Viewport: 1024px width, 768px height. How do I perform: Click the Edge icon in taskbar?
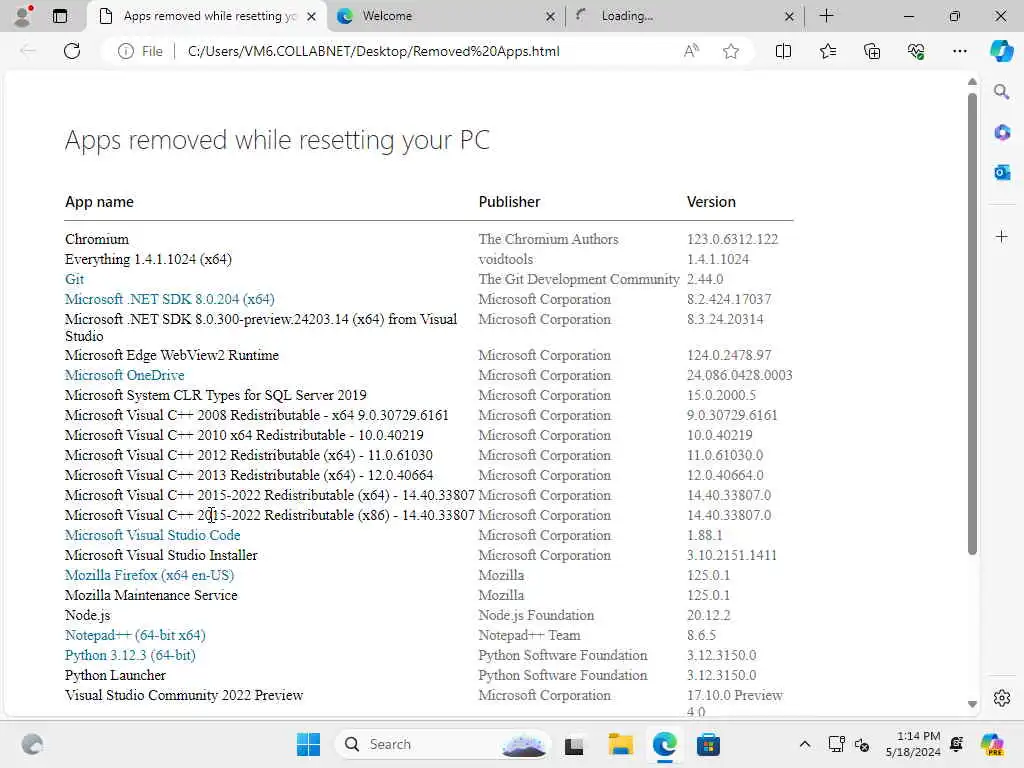coord(664,744)
